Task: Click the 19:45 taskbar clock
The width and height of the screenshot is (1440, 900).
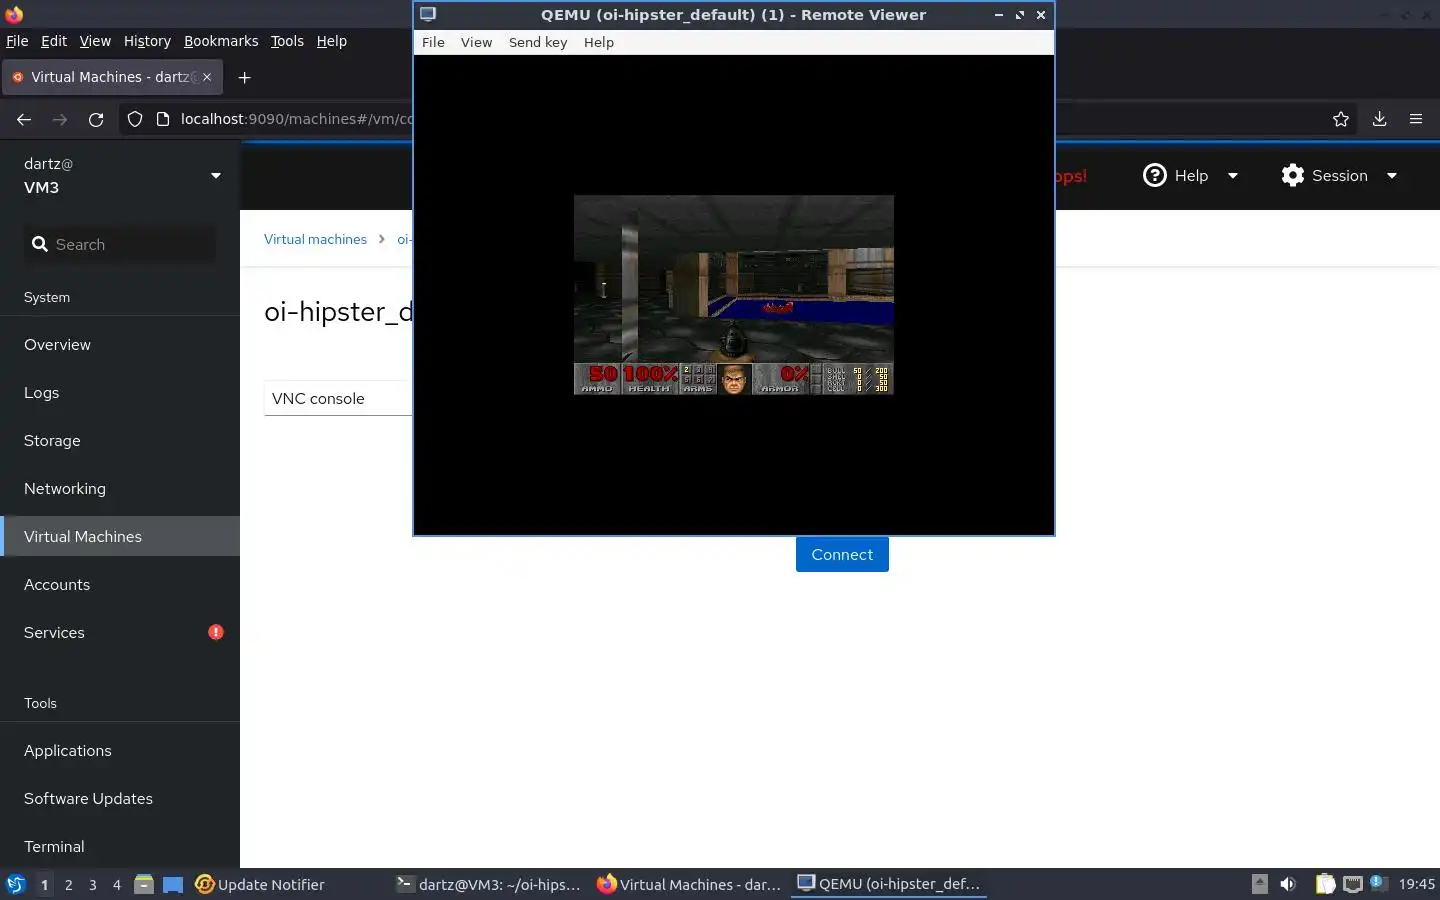Action: pyautogui.click(x=1416, y=884)
